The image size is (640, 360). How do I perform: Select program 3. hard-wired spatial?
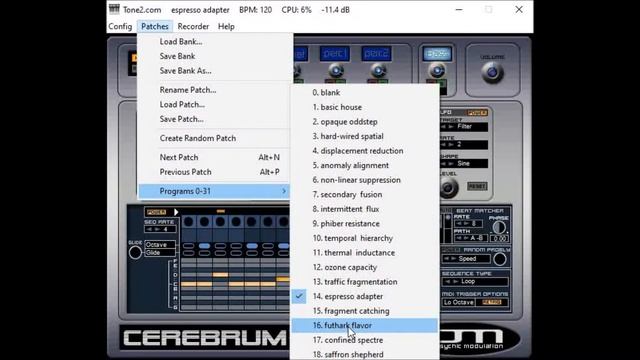click(x=365, y=136)
